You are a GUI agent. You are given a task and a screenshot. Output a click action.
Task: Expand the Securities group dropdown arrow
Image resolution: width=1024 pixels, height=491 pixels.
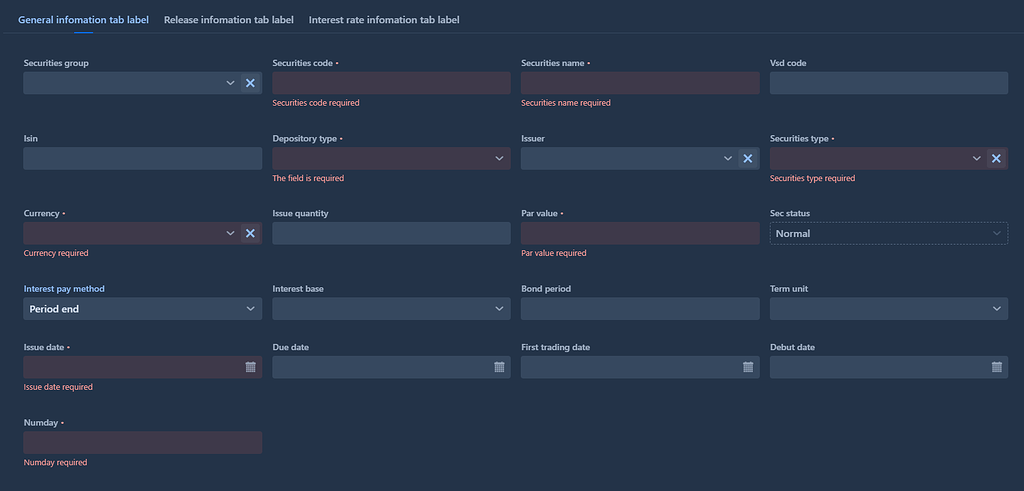pyautogui.click(x=231, y=83)
